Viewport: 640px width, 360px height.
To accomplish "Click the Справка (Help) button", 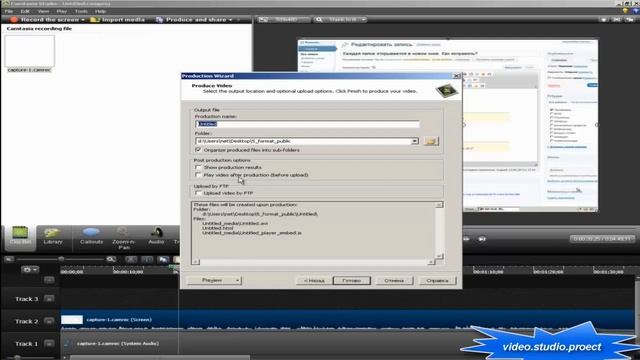I will [x=437, y=280].
